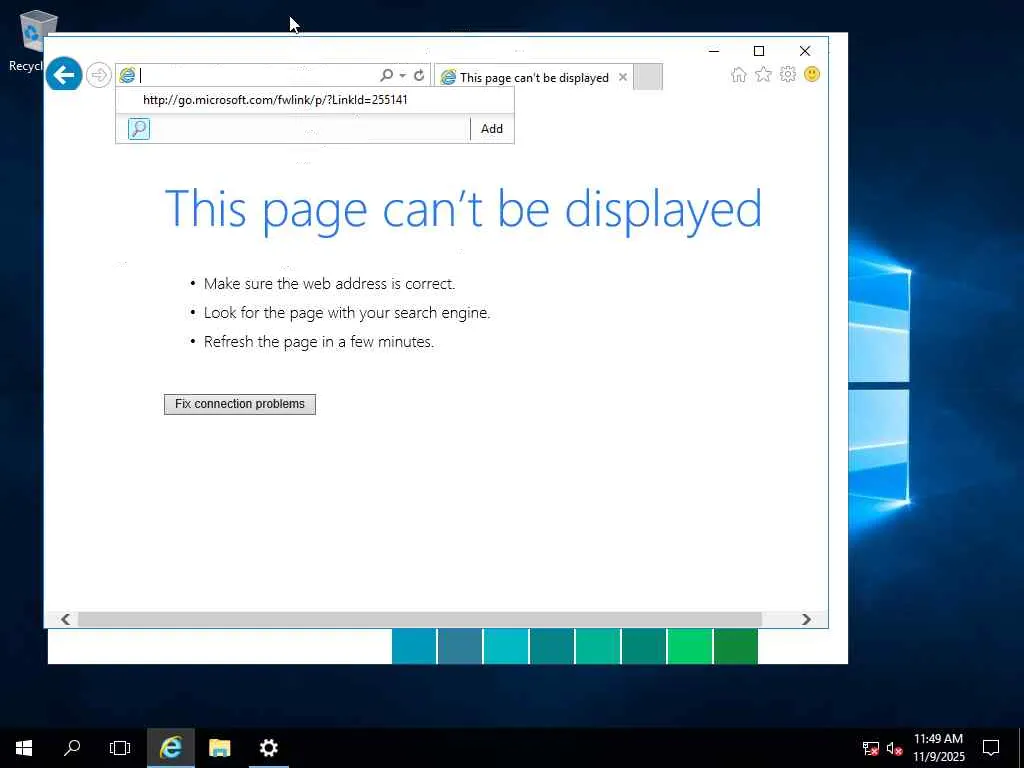Go back with the blue Back arrow
Image resolution: width=1024 pixels, height=768 pixels.
point(64,74)
